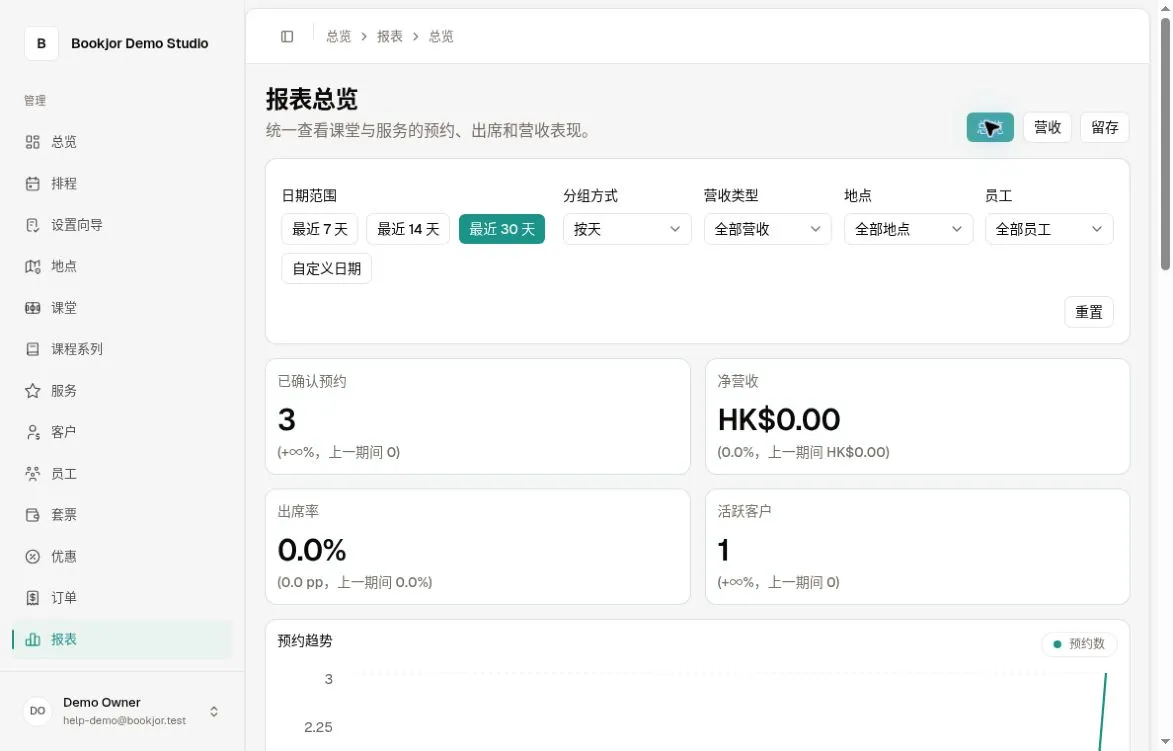Viewport: 1173px width, 751px height.
Task: Go to first 总览 breadcrumb link
Action: pos(338,37)
